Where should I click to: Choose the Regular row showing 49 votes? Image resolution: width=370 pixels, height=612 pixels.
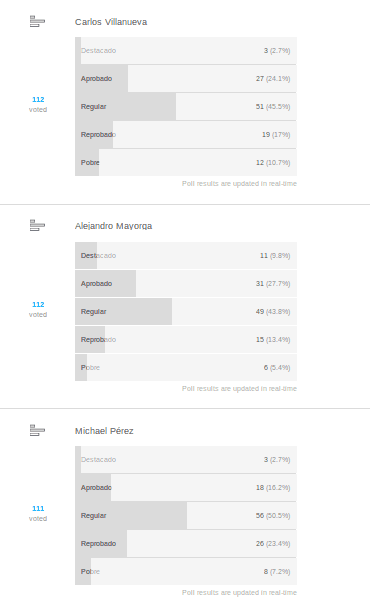pos(186,312)
